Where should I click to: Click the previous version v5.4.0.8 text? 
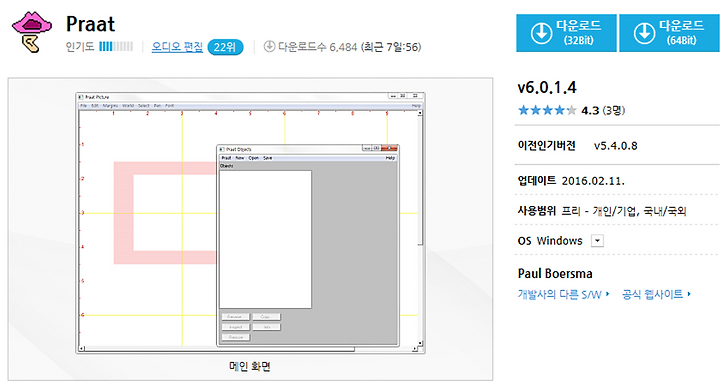point(615,146)
